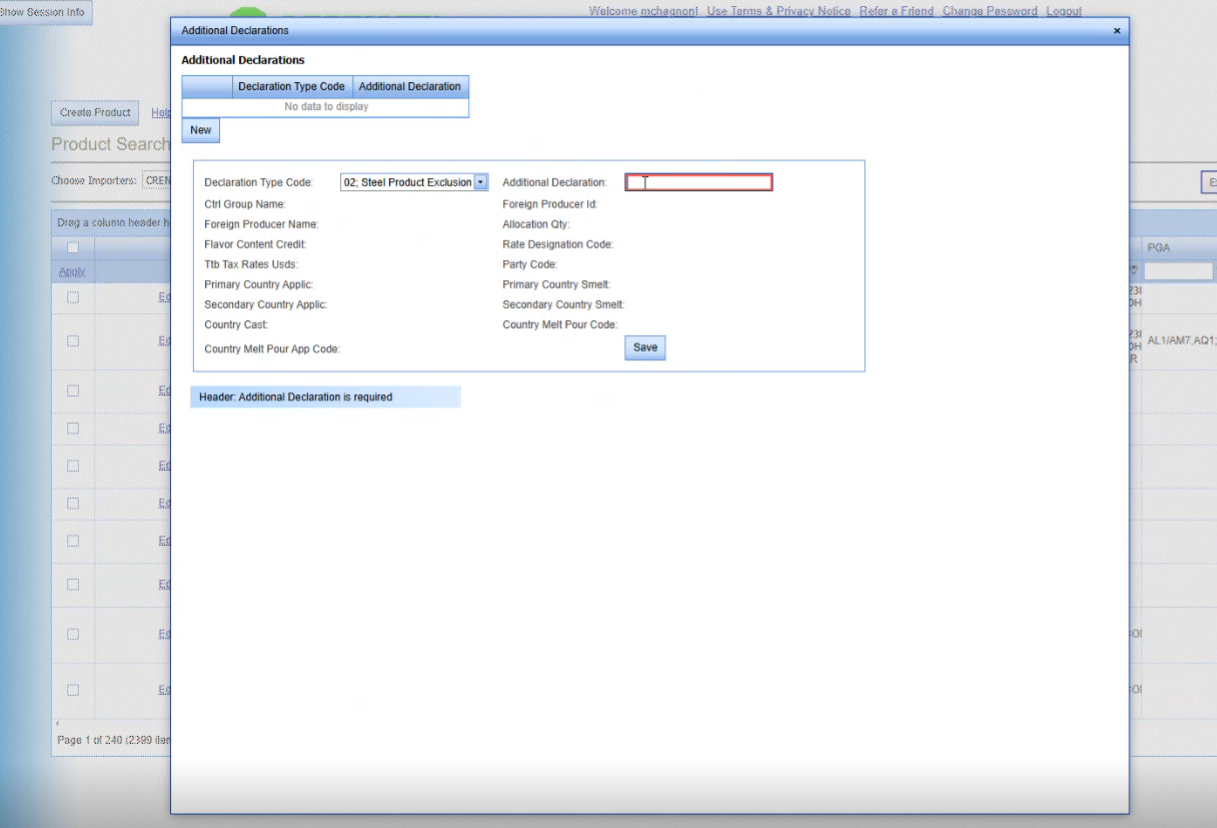Image resolution: width=1217 pixels, height=828 pixels.
Task: Close the Additional Declarations dialog
Action: click(x=1117, y=31)
